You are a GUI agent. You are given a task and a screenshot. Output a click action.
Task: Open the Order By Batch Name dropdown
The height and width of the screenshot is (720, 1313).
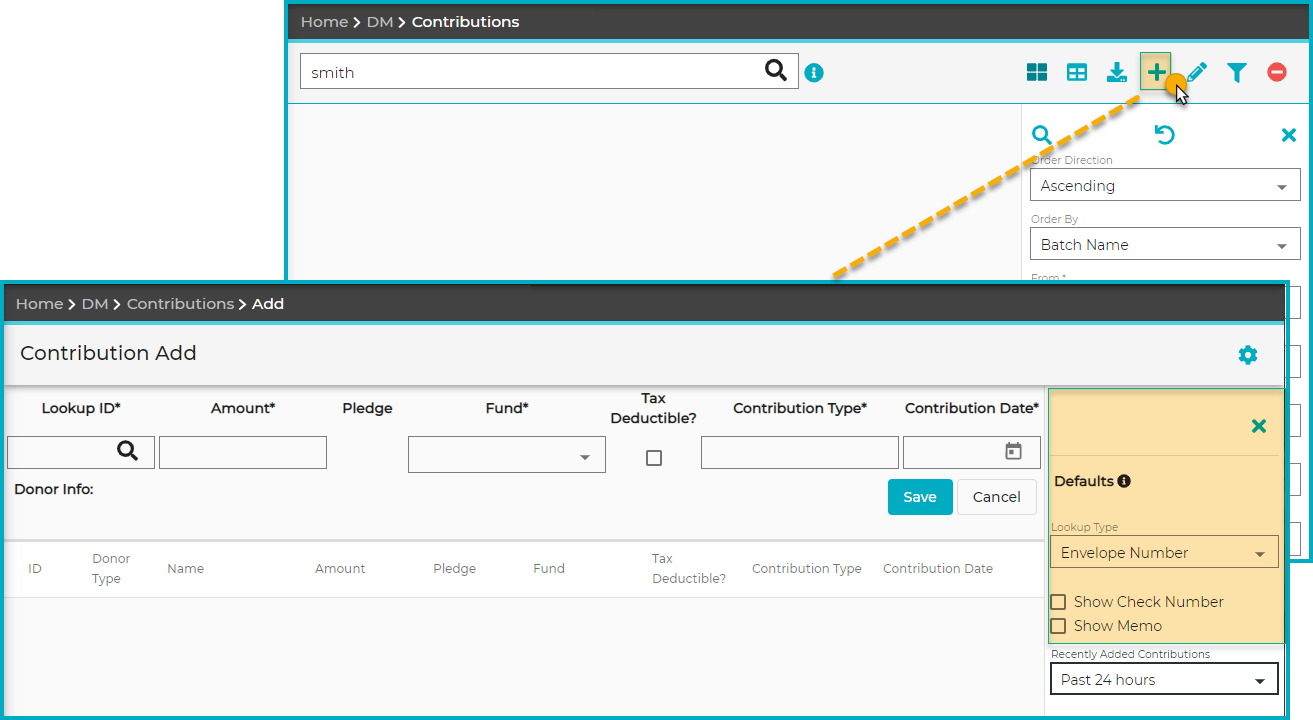coord(1165,244)
